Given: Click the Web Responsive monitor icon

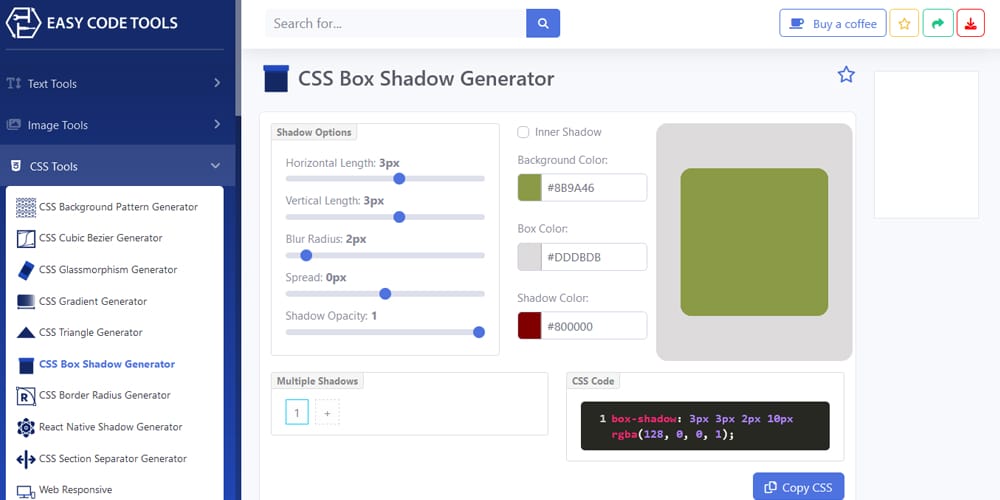Looking at the screenshot, I should [26, 491].
